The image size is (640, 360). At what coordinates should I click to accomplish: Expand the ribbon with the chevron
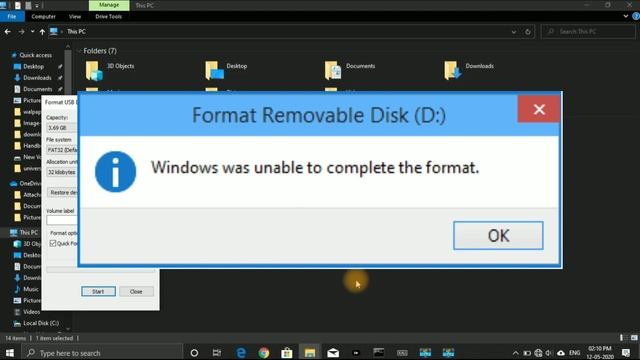tap(625, 16)
